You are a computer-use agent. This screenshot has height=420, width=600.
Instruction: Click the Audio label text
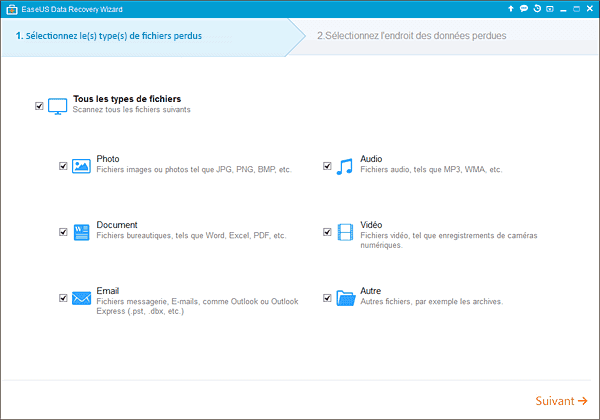pos(371,159)
